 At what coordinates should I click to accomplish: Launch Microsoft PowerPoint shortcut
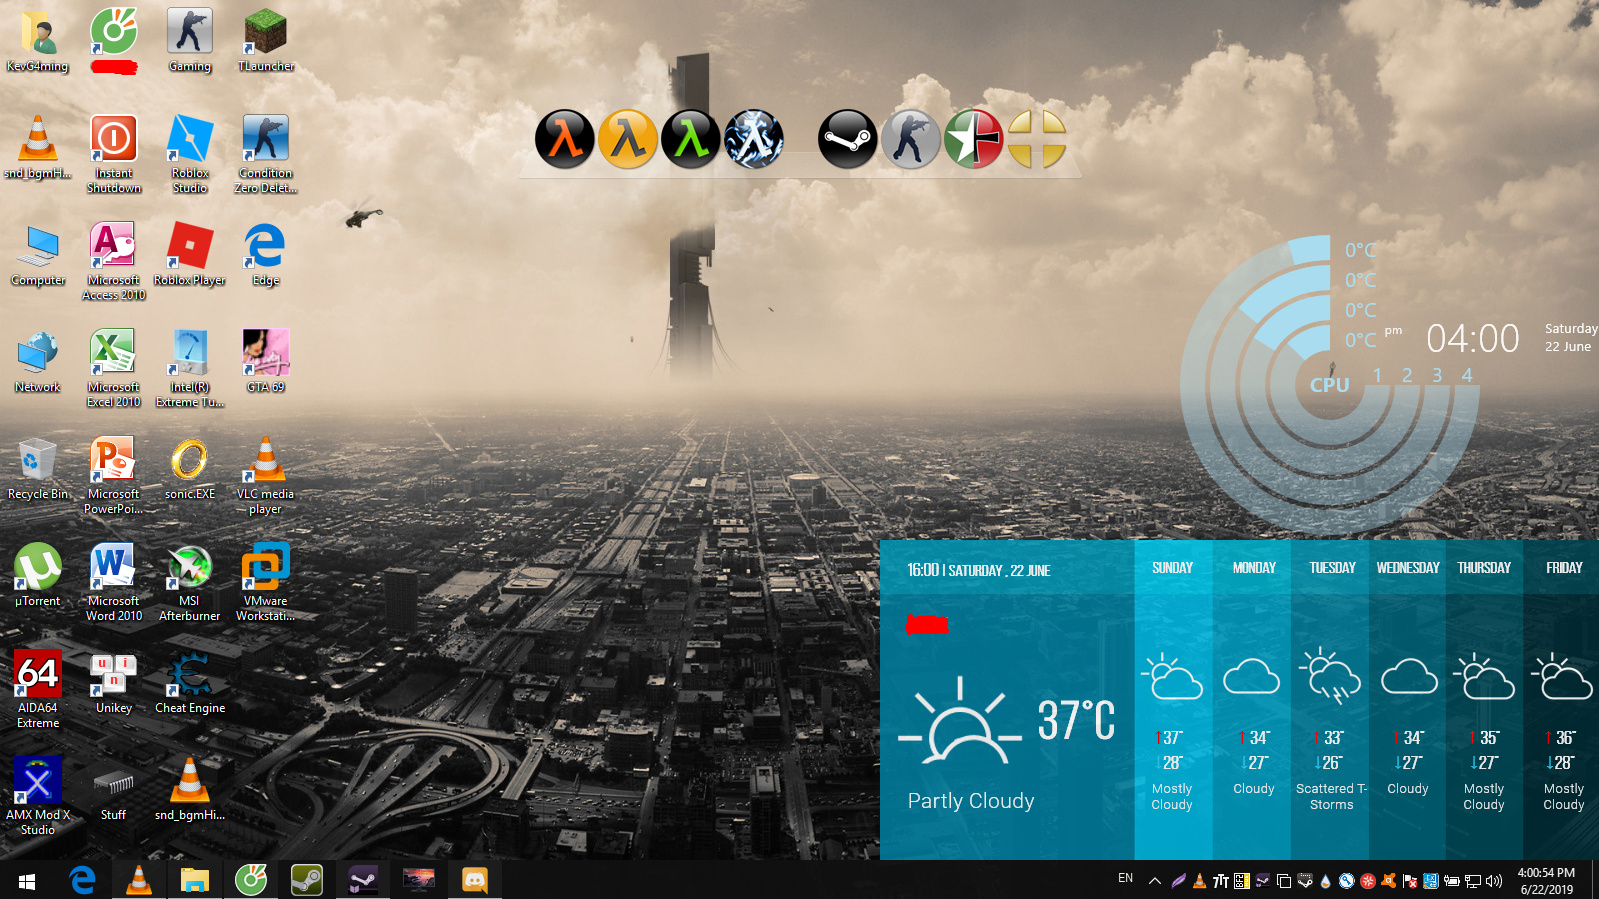point(114,475)
